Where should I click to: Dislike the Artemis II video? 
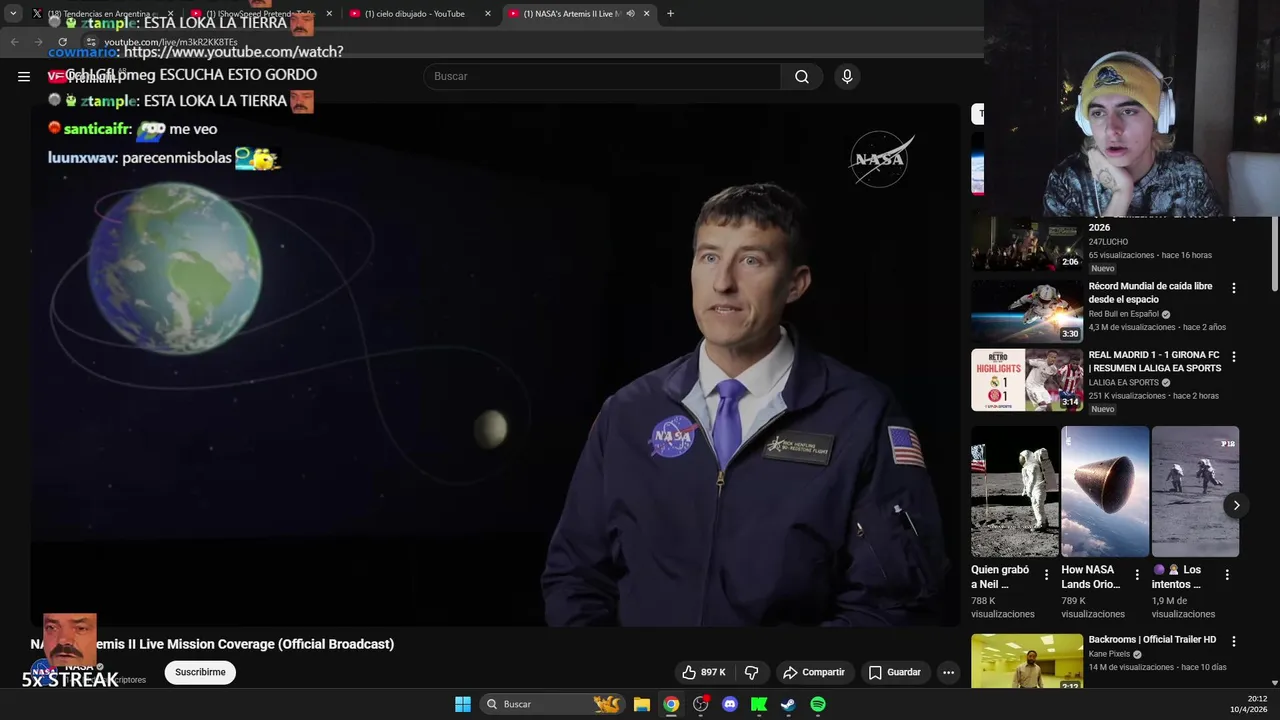[x=752, y=672]
